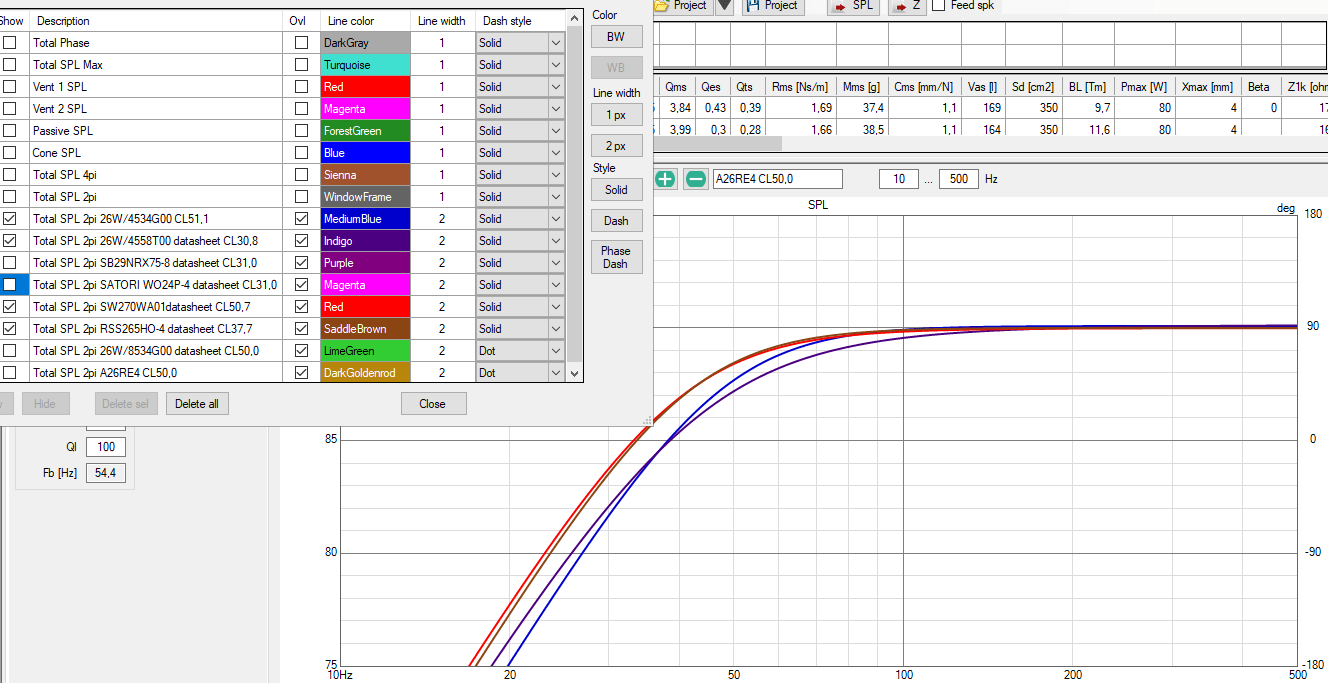The image size is (1328, 683).
Task: Apply Dash style button
Action: pos(616,221)
